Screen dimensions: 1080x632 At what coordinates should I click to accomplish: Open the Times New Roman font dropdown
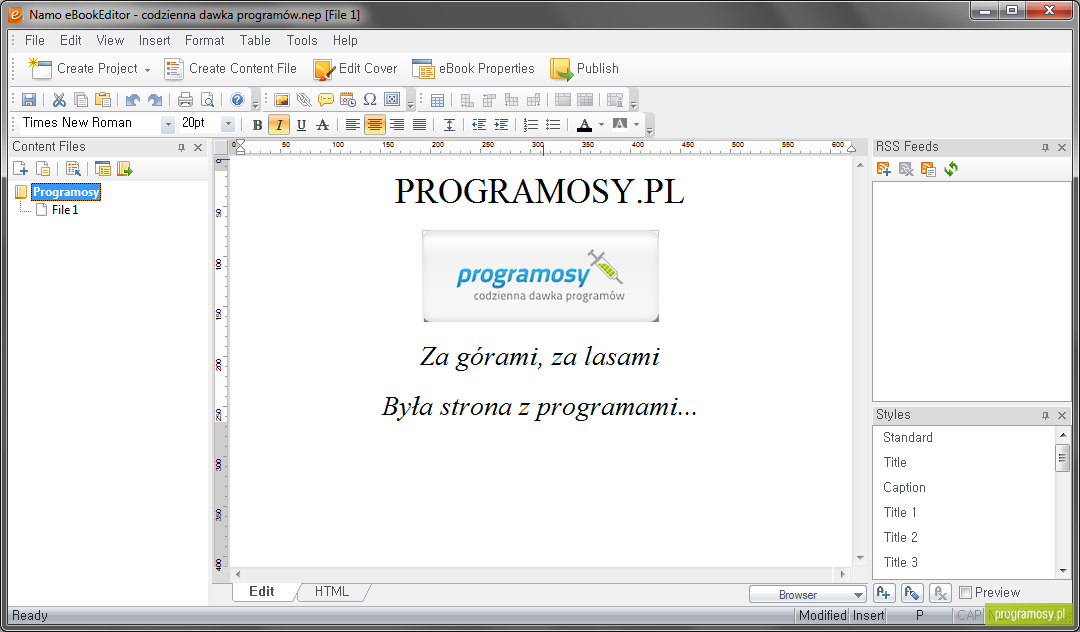point(167,124)
